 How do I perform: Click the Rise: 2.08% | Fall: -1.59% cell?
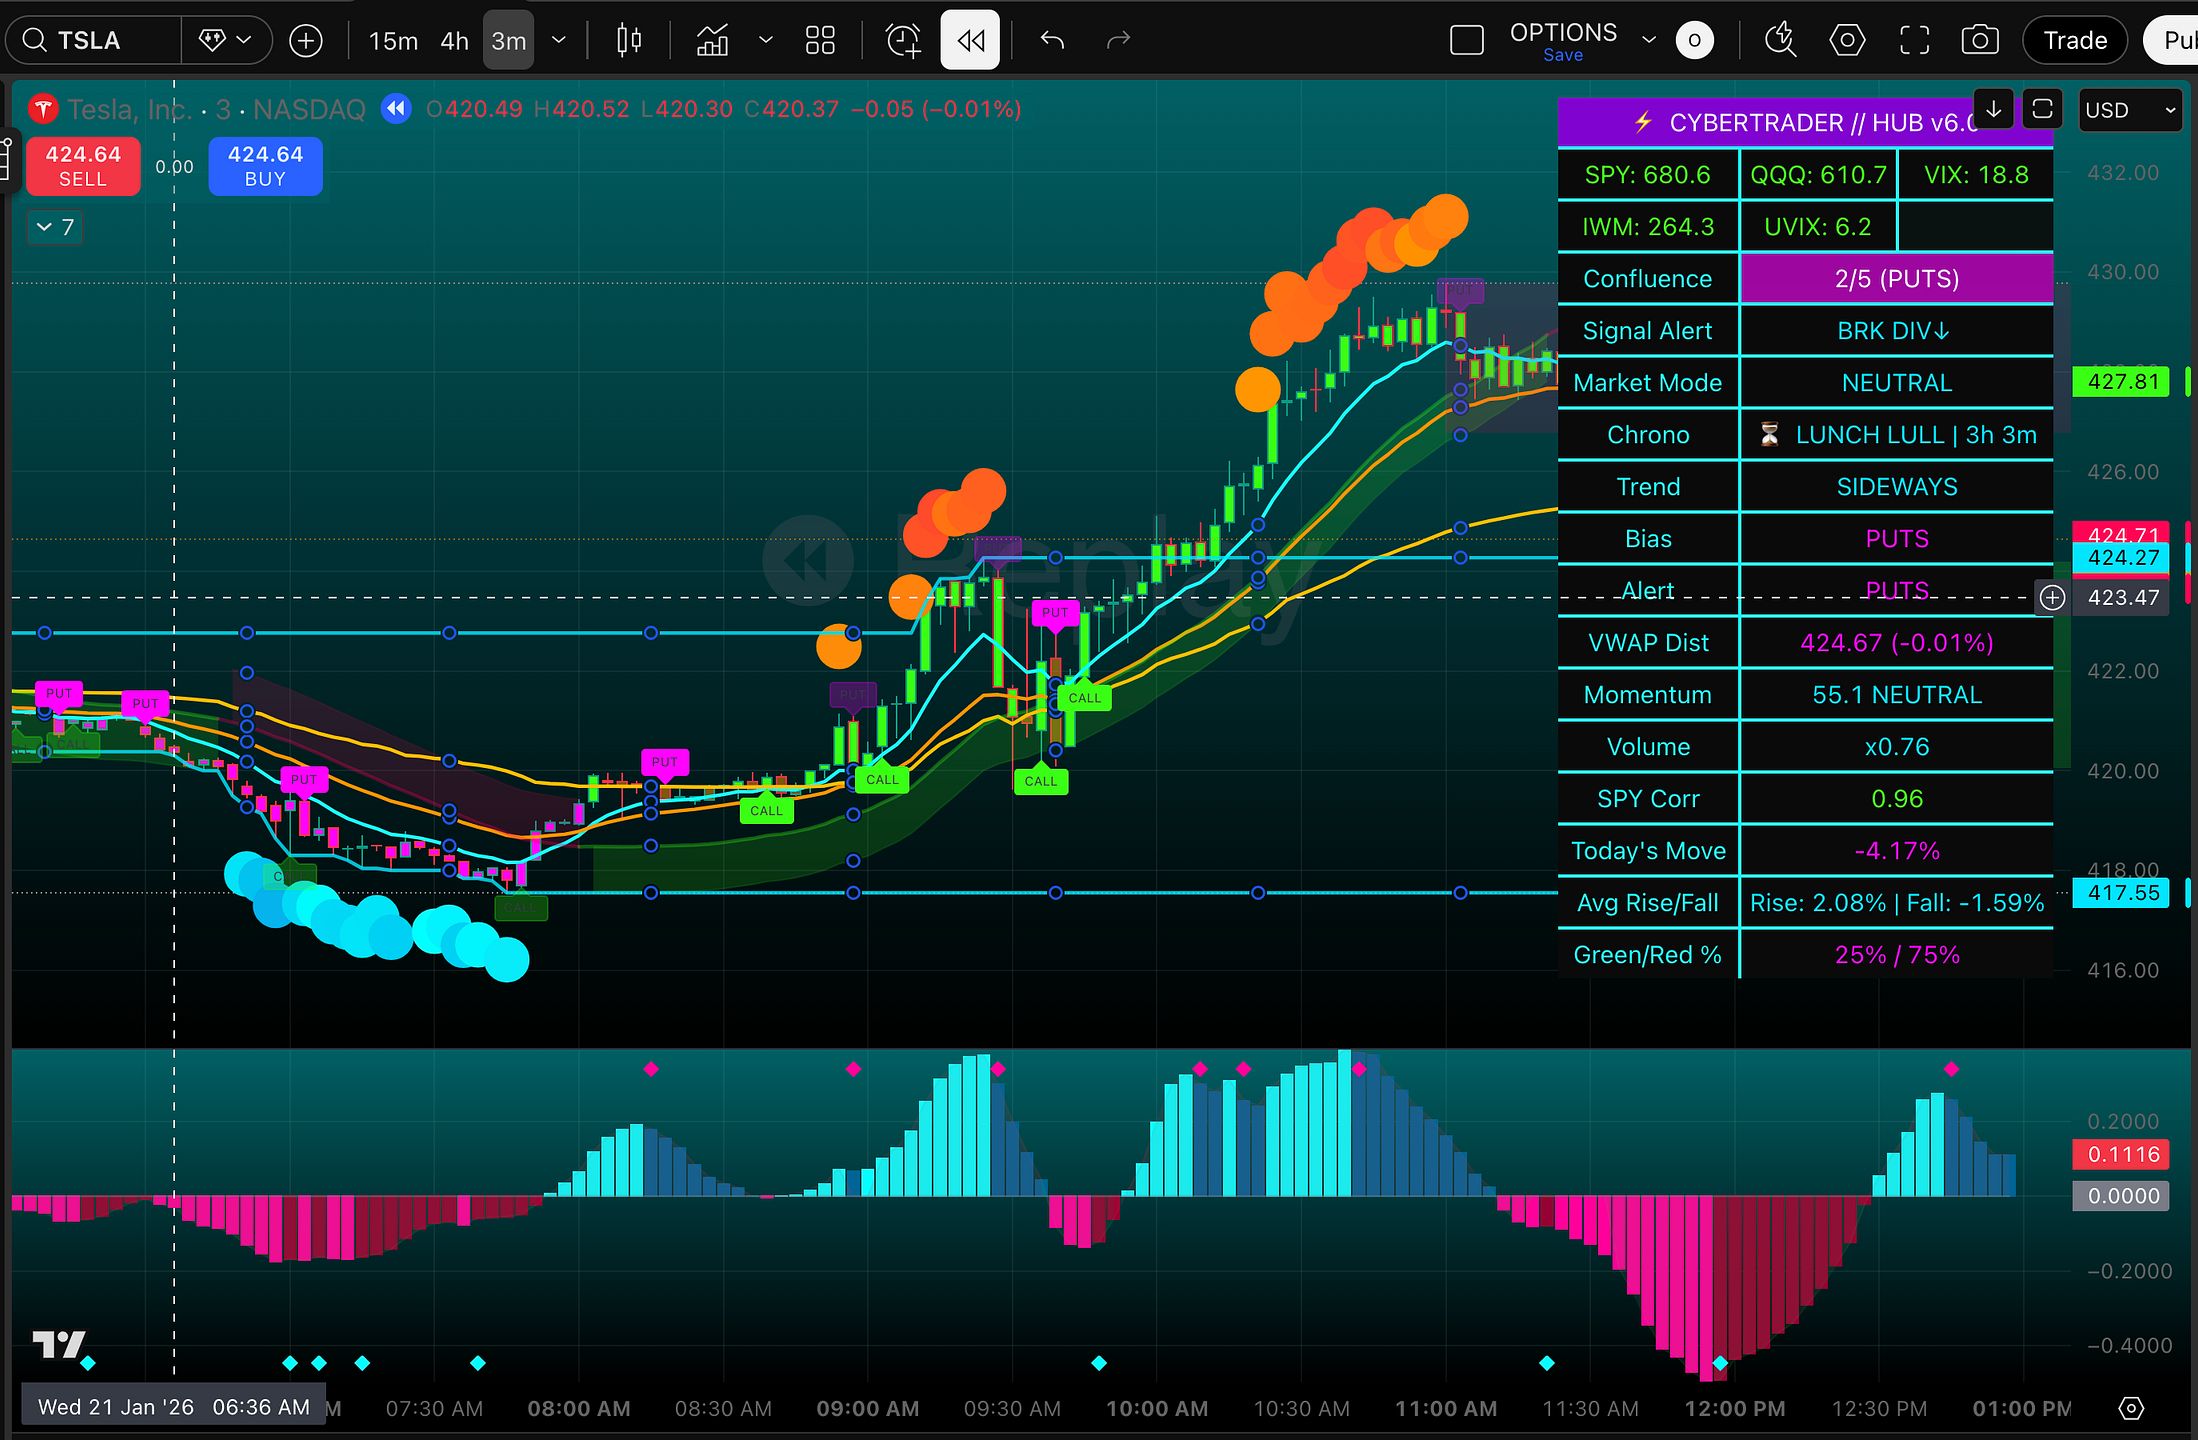[x=1897, y=903]
